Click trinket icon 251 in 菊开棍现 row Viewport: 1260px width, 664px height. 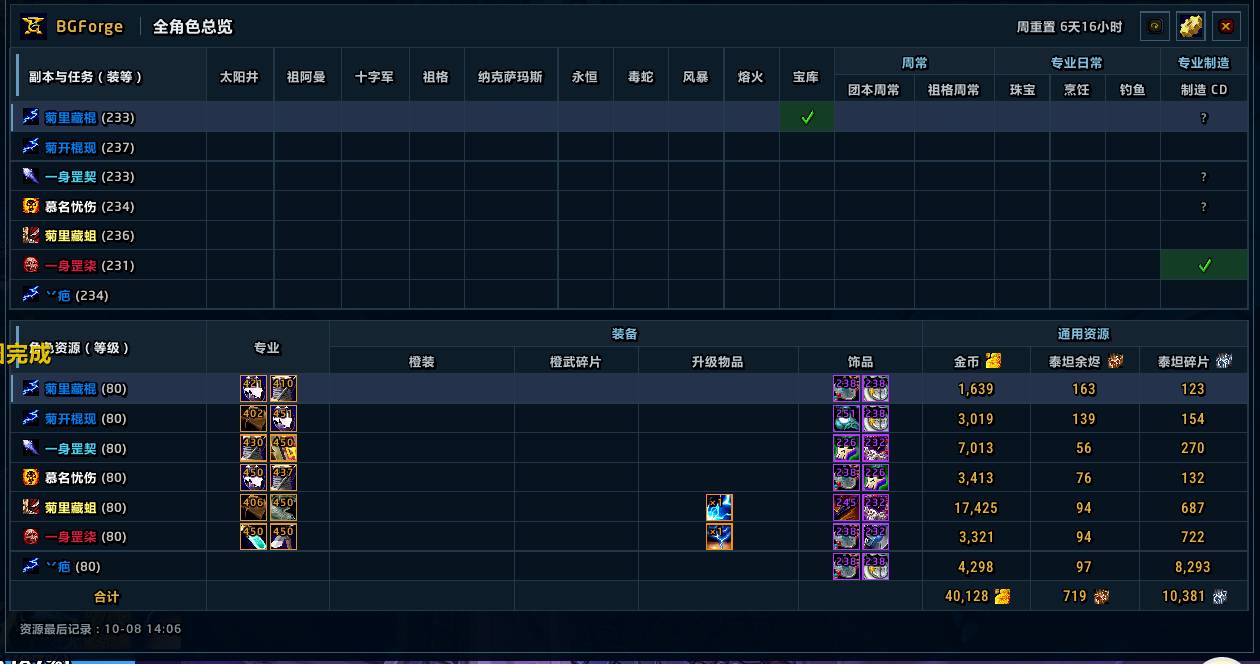[x=847, y=418]
